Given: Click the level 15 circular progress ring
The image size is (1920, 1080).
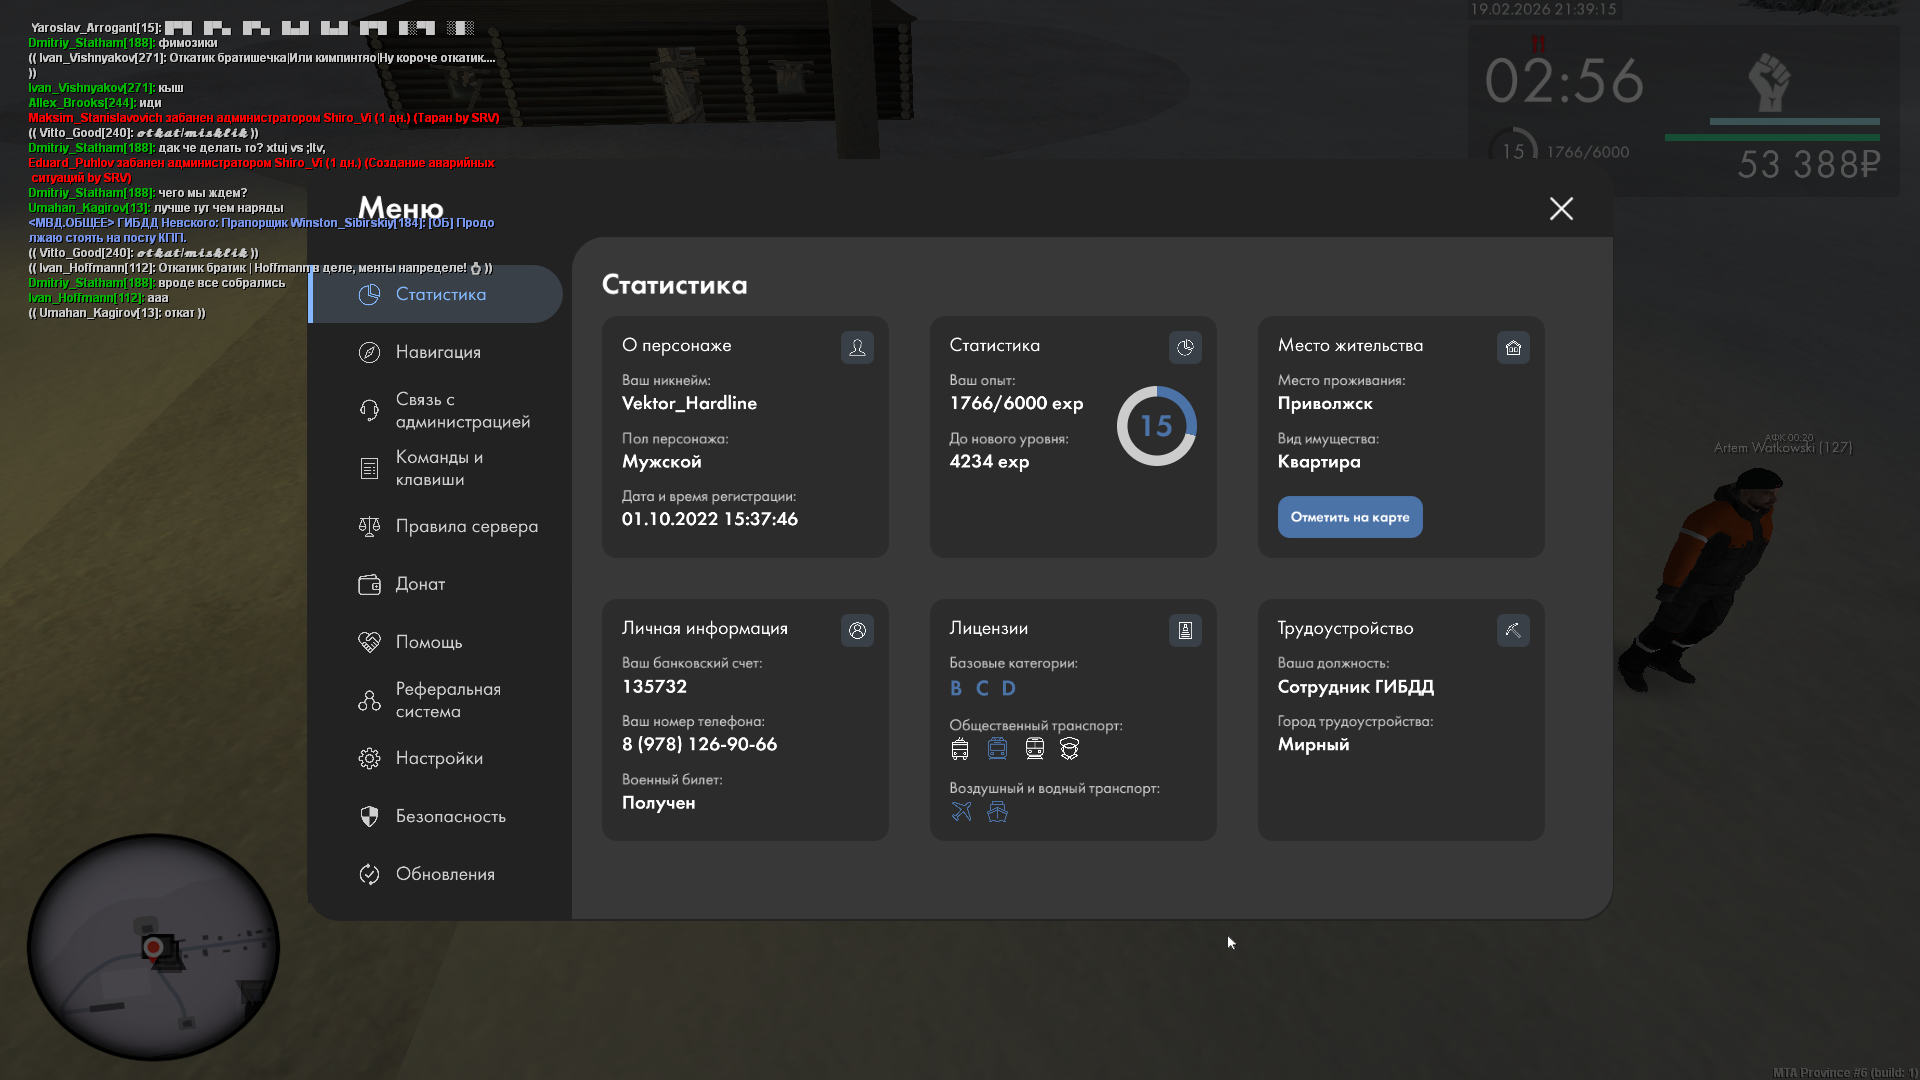Looking at the screenshot, I should (1156, 426).
